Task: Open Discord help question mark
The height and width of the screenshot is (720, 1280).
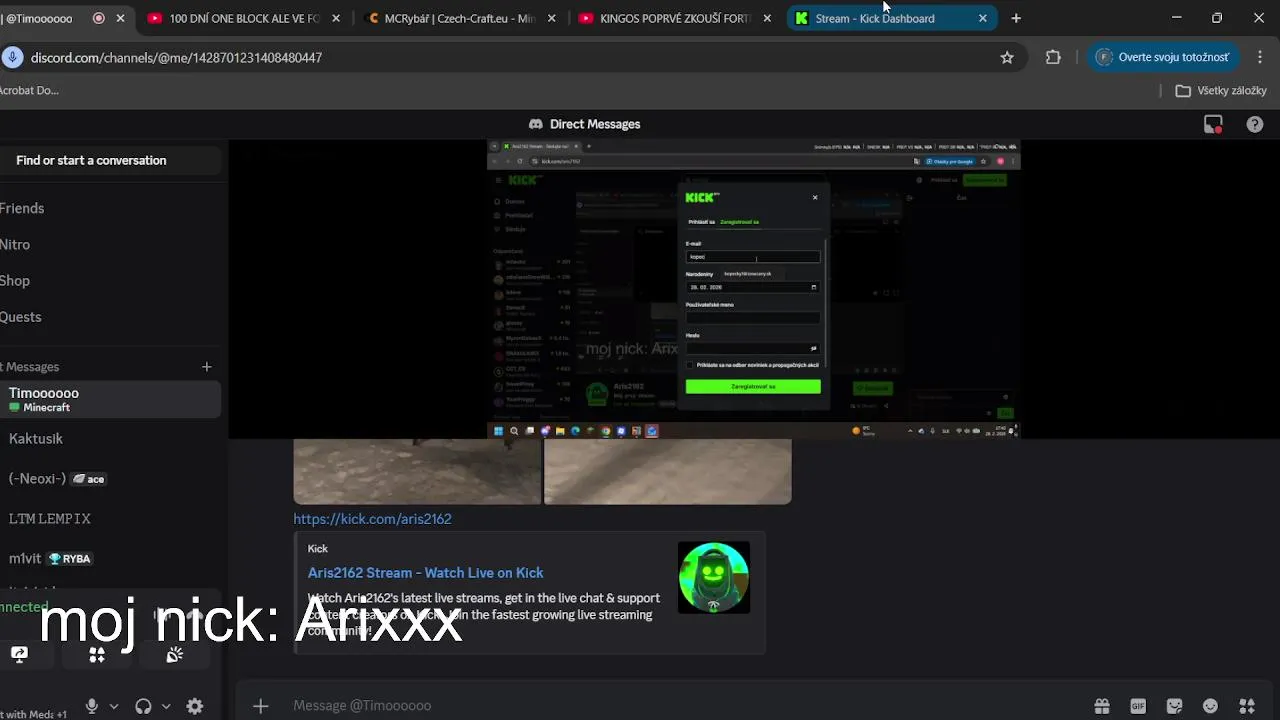Action: pos(1255,124)
